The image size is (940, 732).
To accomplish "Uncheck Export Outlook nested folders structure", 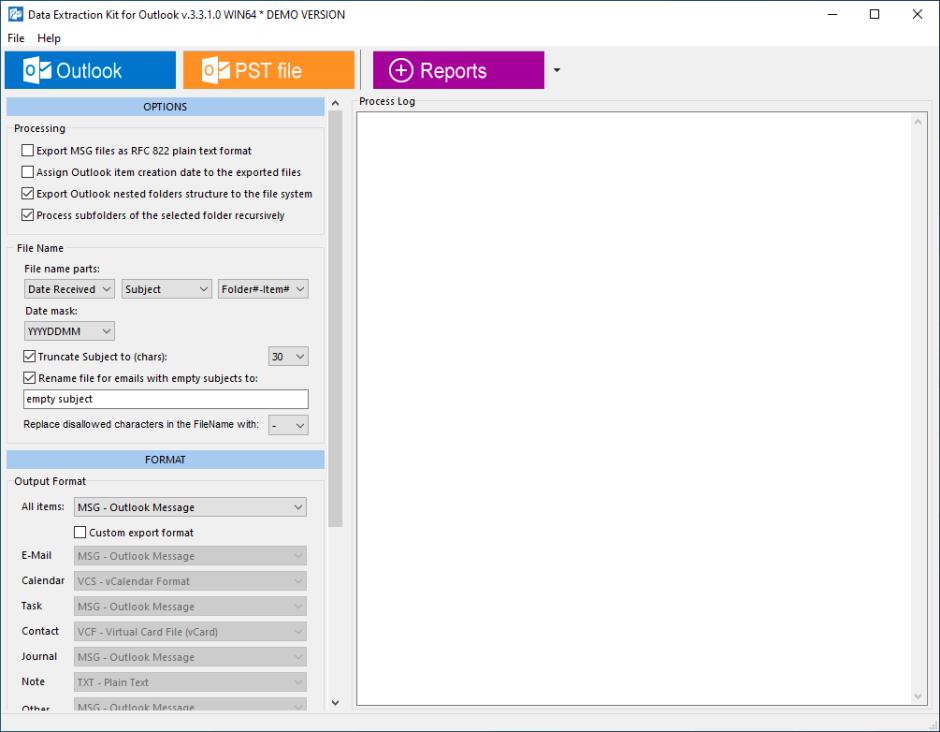I will tap(28, 194).
